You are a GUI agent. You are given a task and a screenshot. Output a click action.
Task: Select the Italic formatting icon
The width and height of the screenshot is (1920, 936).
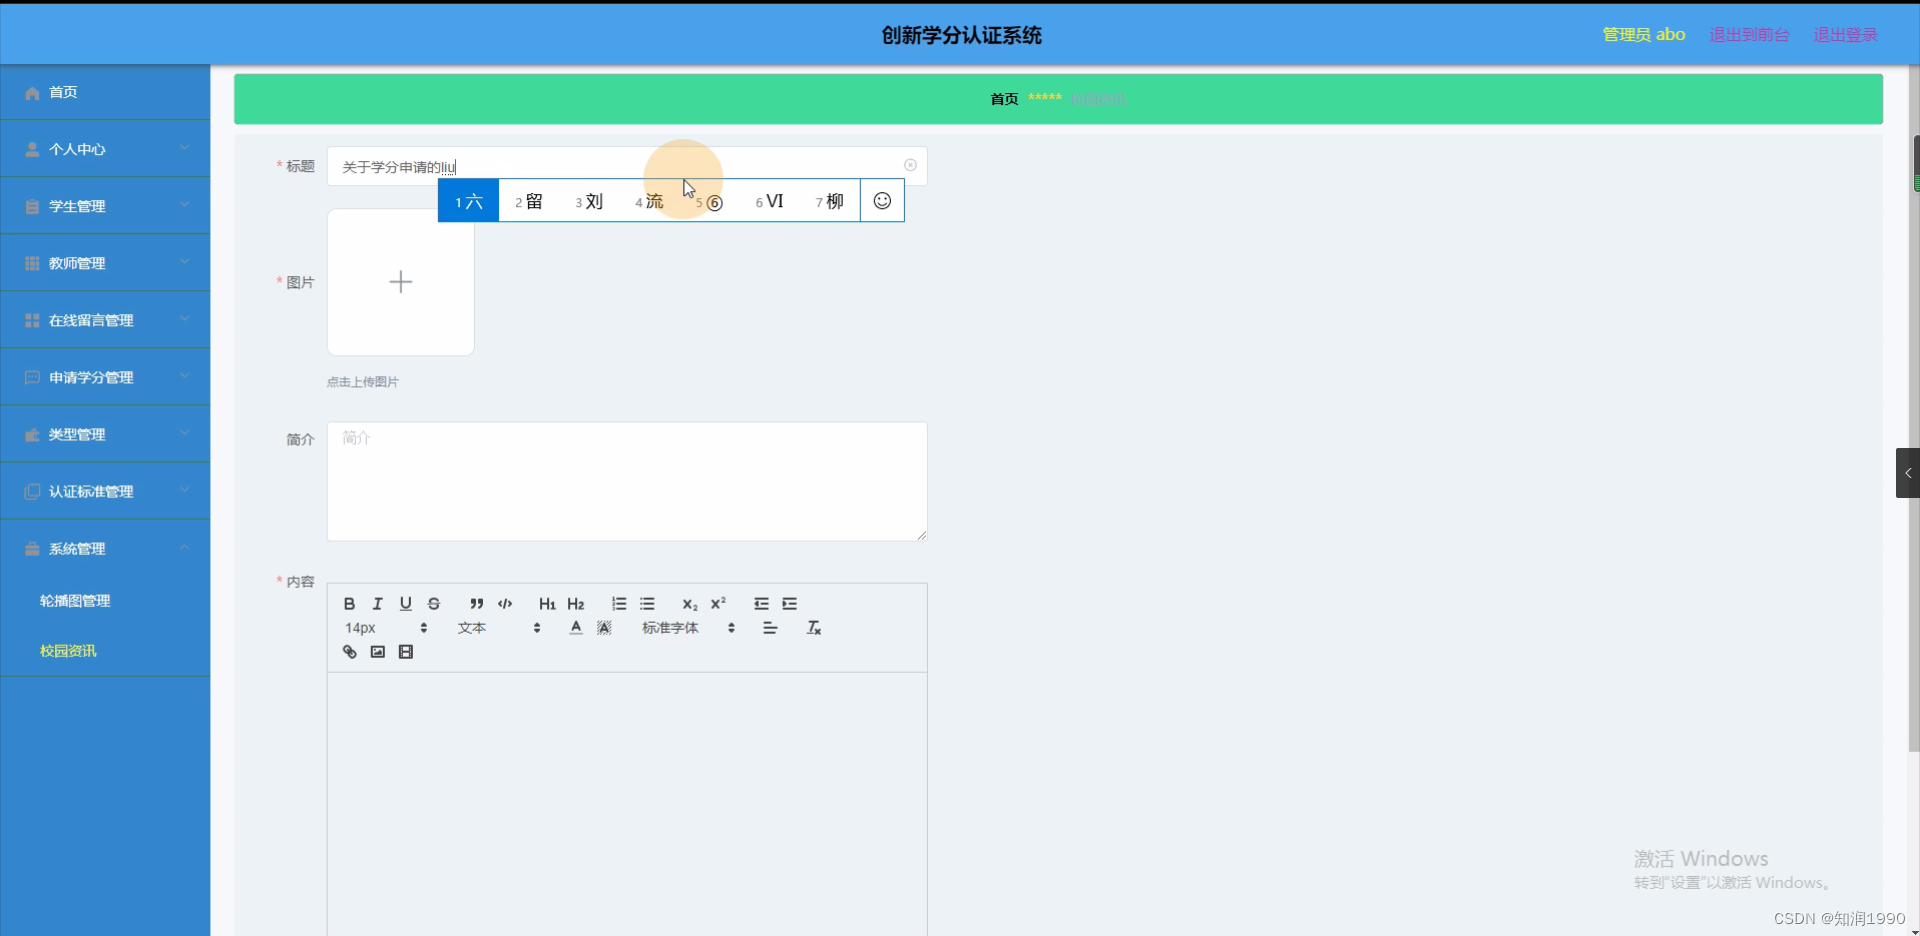click(377, 603)
